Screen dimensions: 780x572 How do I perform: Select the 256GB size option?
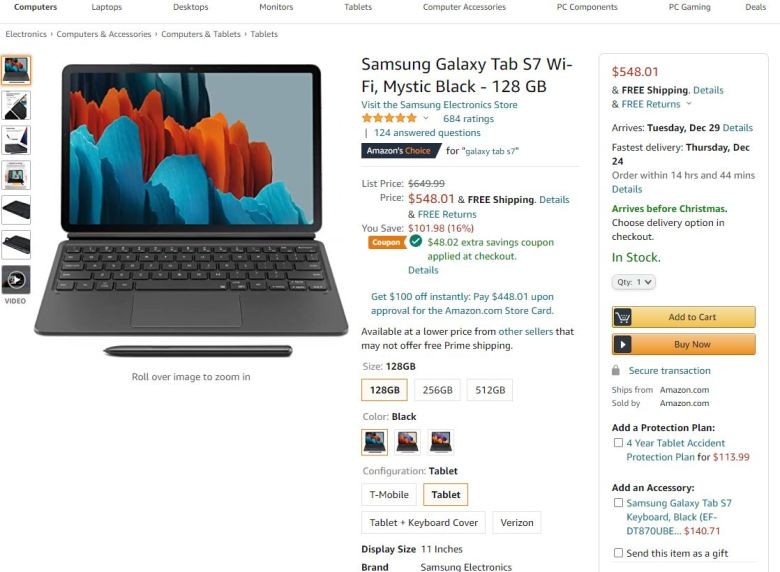438,390
